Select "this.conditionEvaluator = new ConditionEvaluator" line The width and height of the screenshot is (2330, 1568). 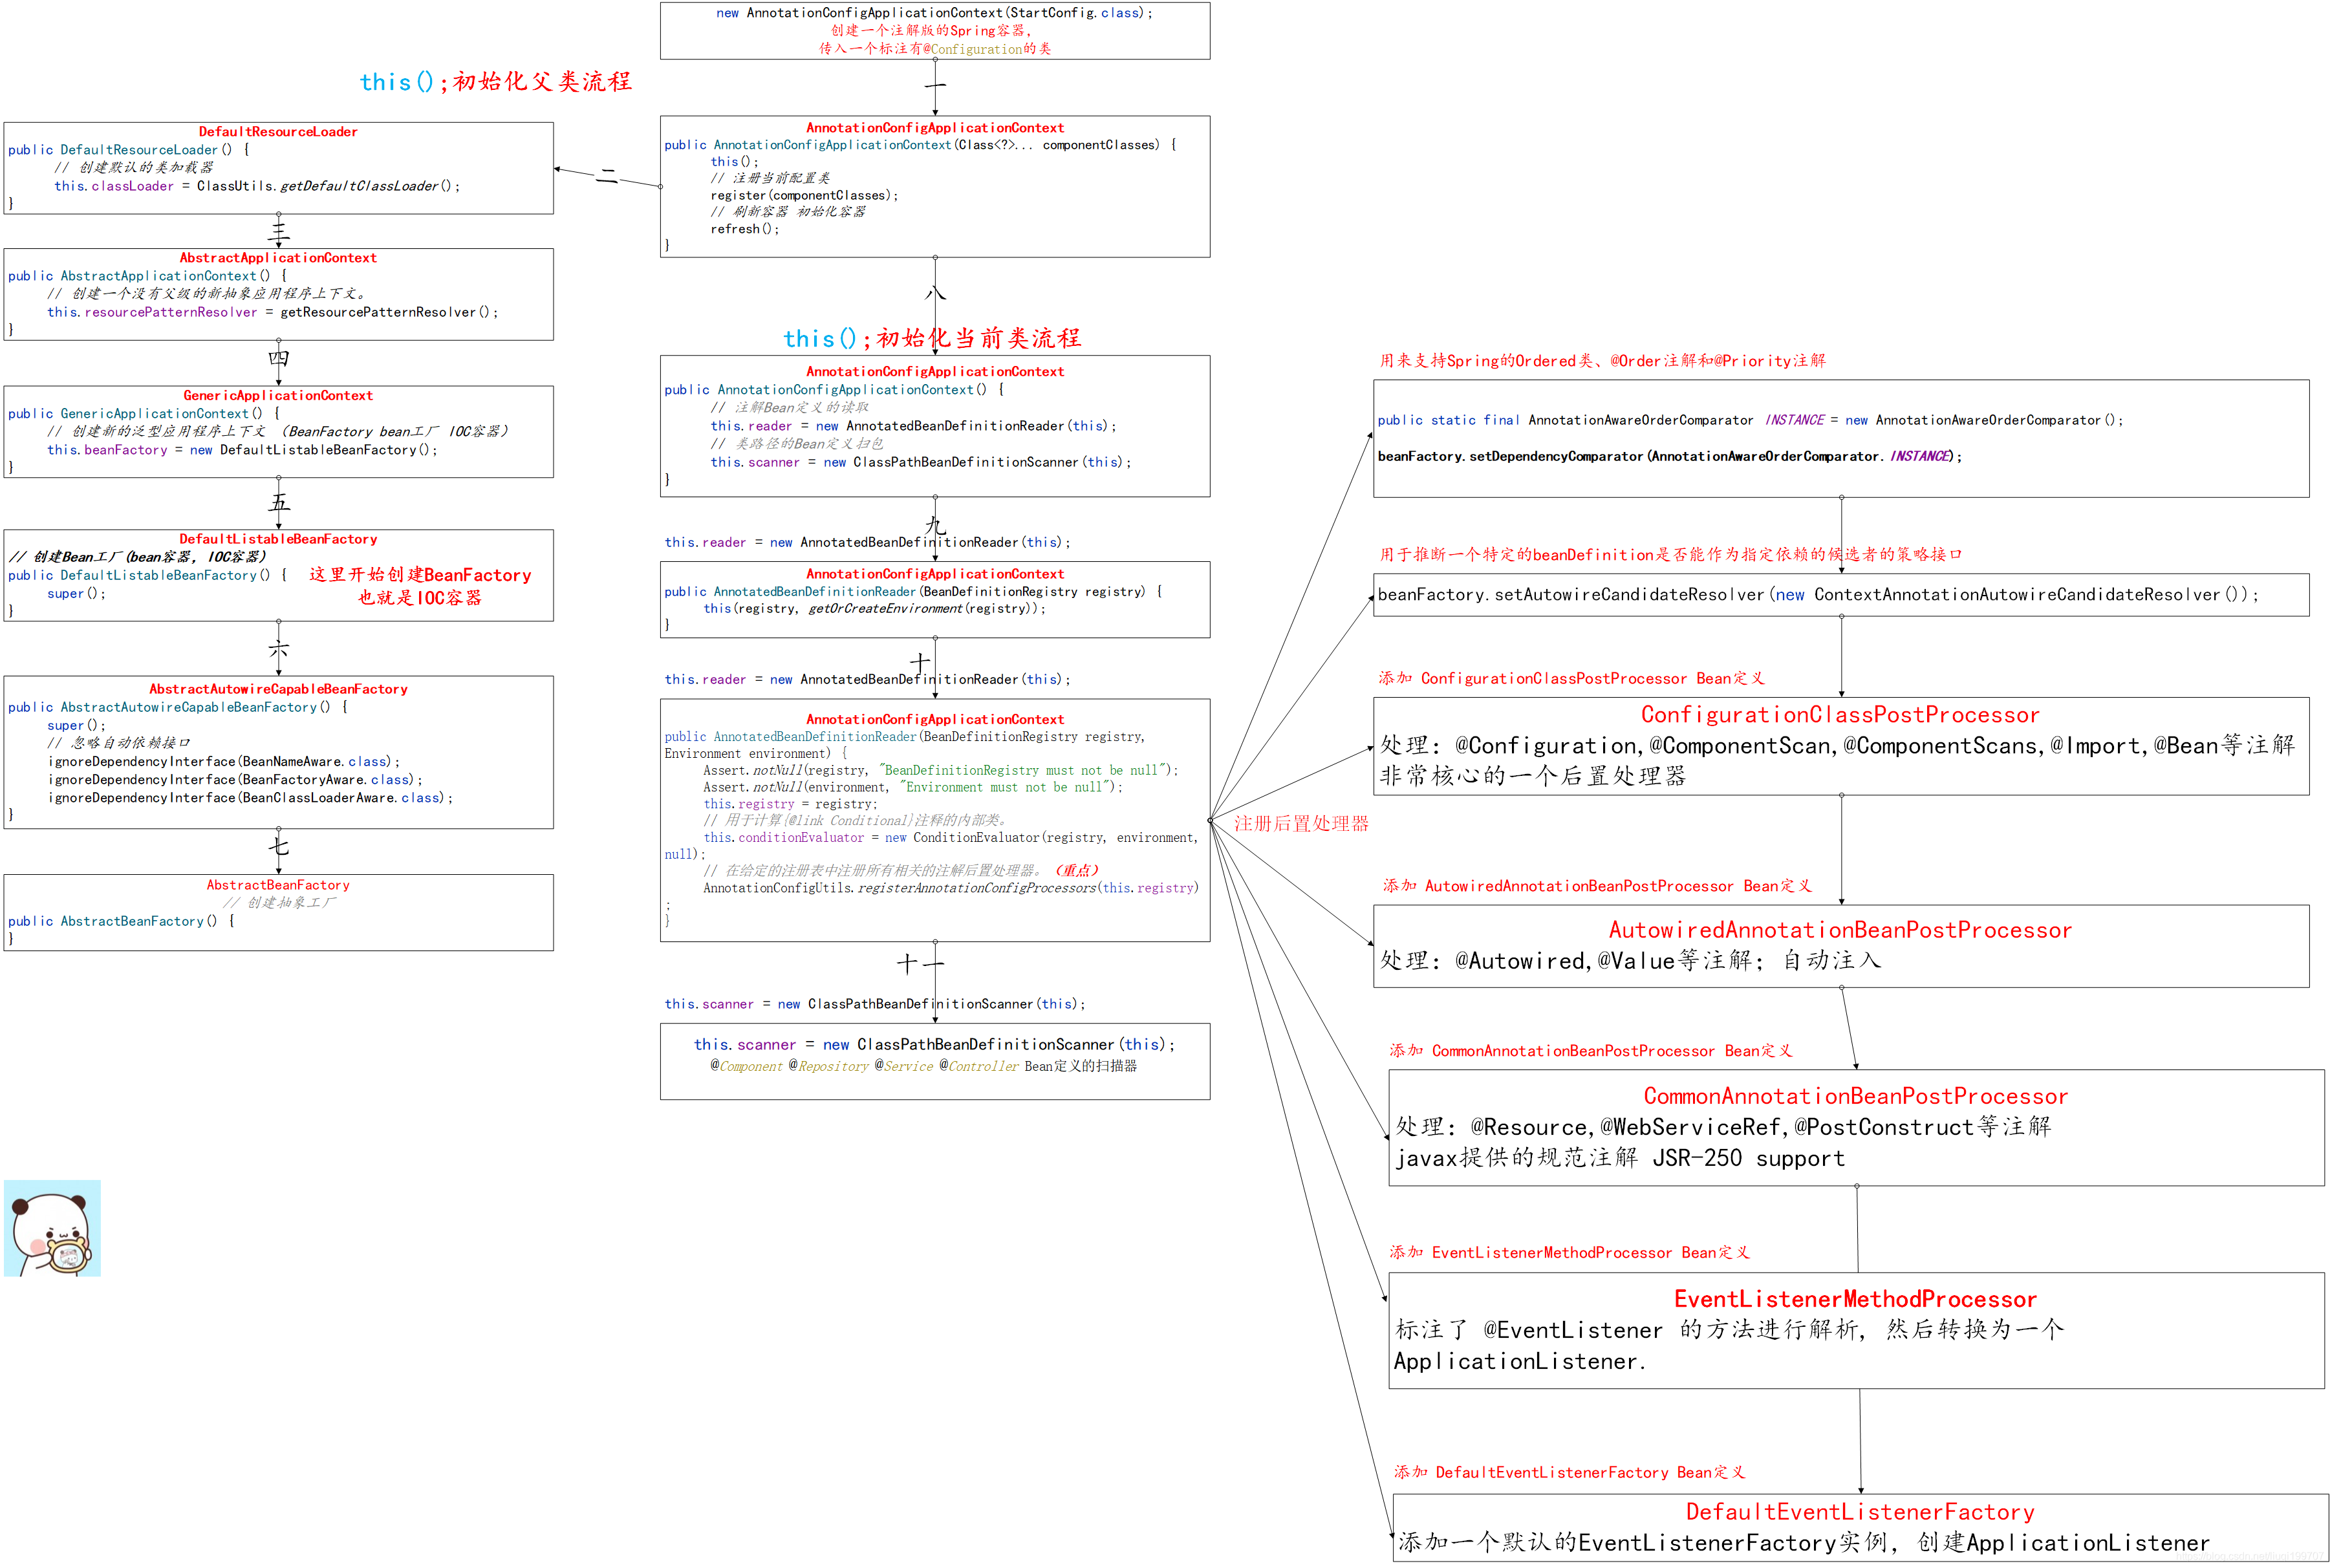point(950,838)
